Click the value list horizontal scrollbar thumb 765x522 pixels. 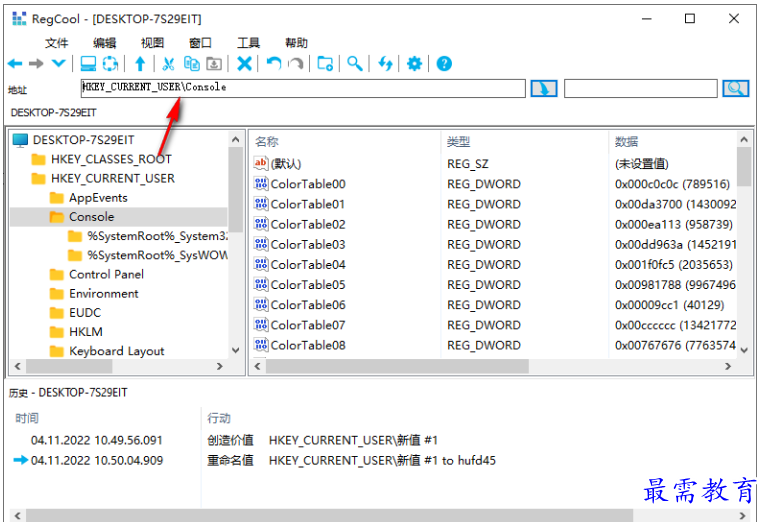pyautogui.click(x=397, y=366)
